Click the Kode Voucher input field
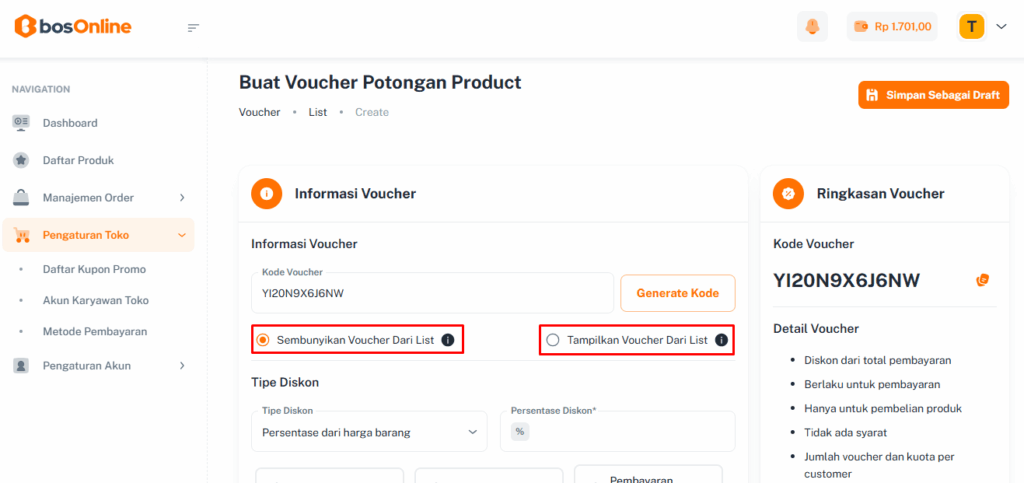This screenshot has height=483, width=1024. (x=430, y=293)
